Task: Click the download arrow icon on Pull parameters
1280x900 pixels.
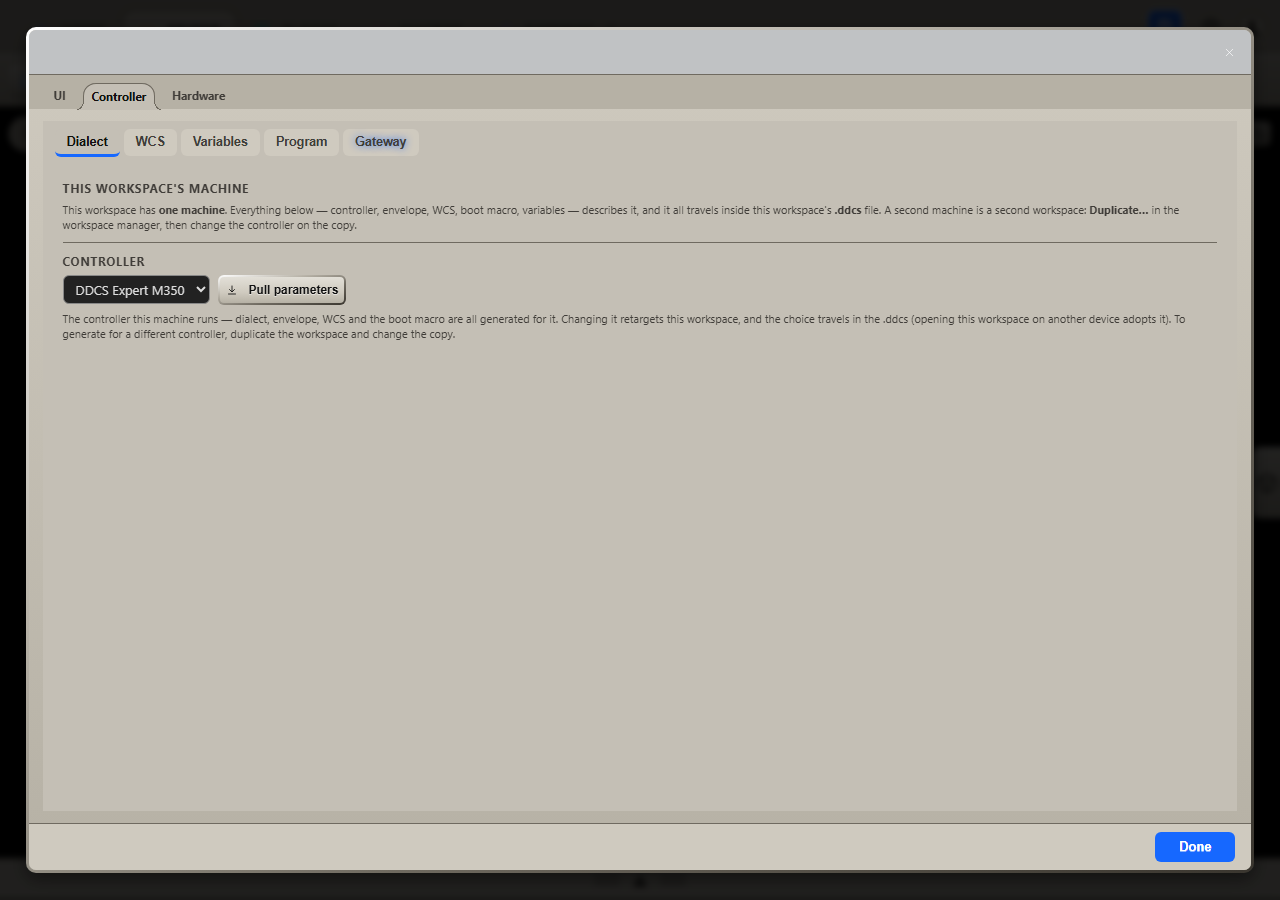Action: 232,290
